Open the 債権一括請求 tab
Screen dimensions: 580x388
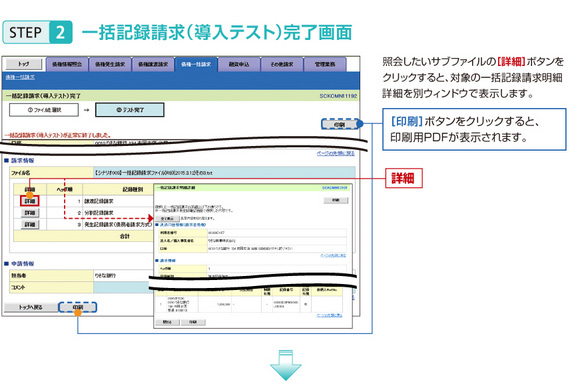196,64
